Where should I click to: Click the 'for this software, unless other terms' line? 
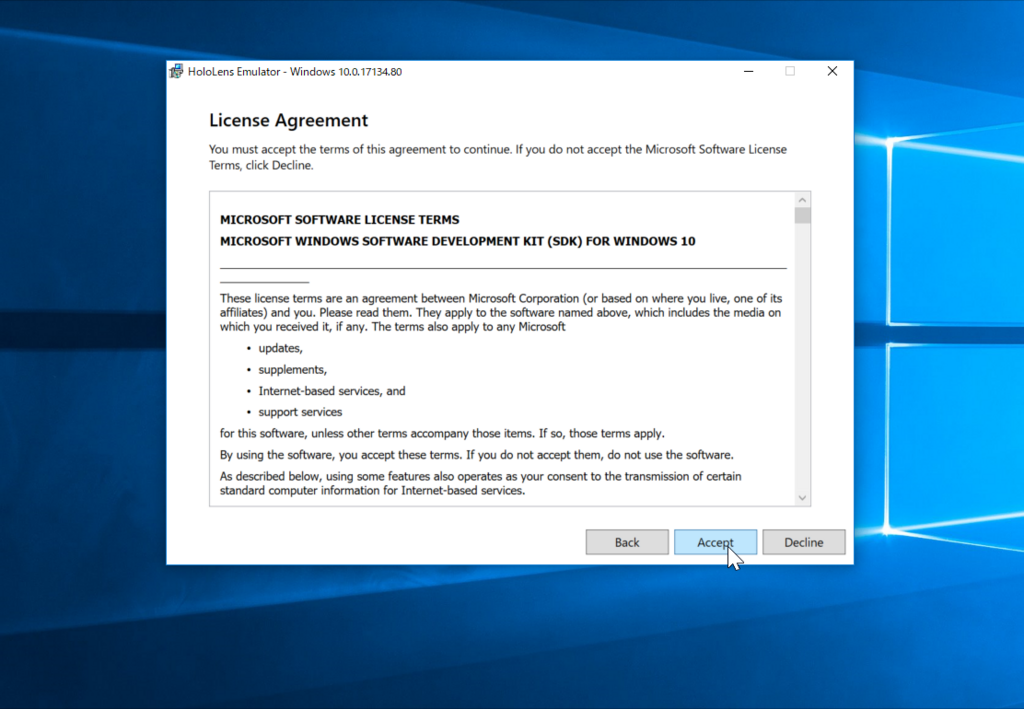[x=442, y=433]
